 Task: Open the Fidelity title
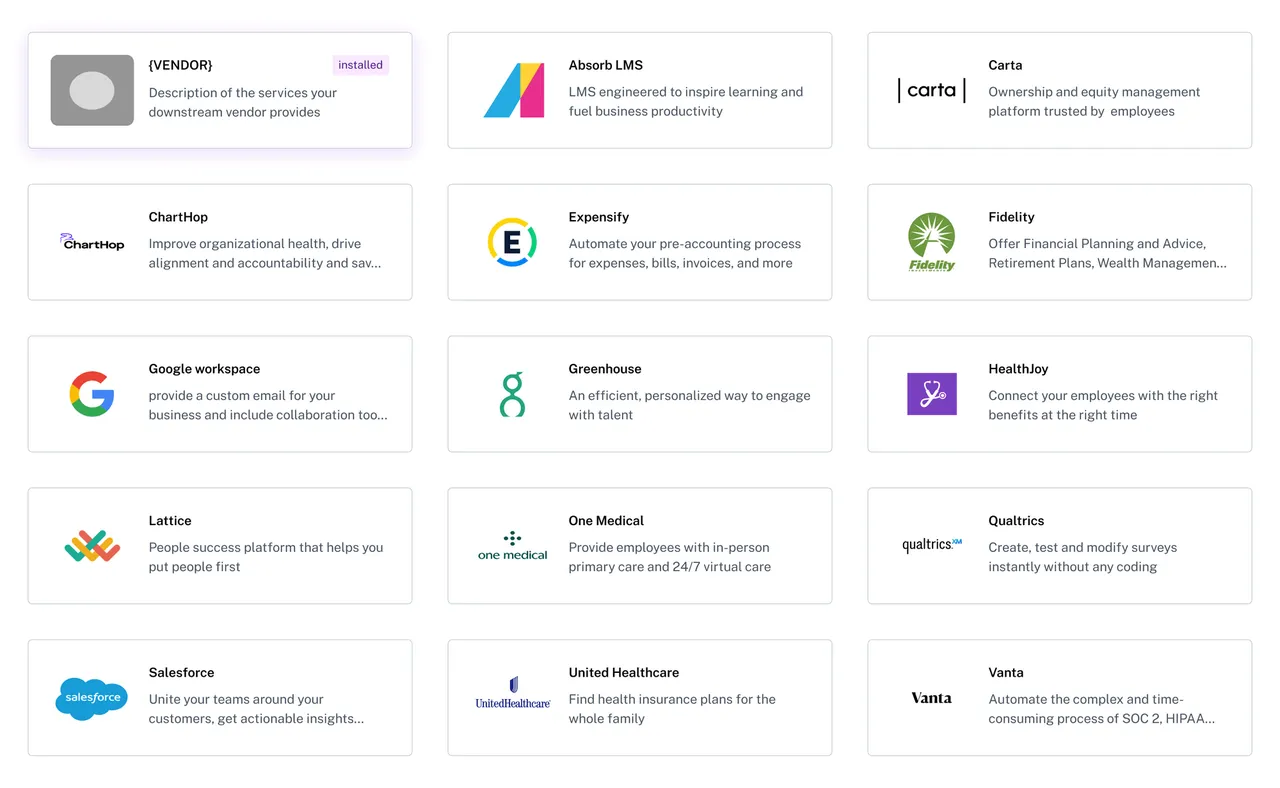point(1011,217)
